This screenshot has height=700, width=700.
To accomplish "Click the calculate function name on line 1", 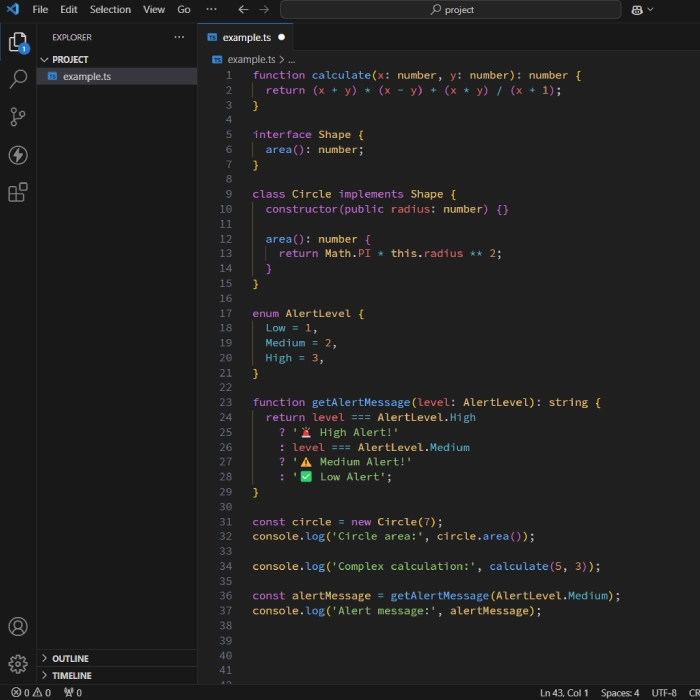I will point(341,75).
